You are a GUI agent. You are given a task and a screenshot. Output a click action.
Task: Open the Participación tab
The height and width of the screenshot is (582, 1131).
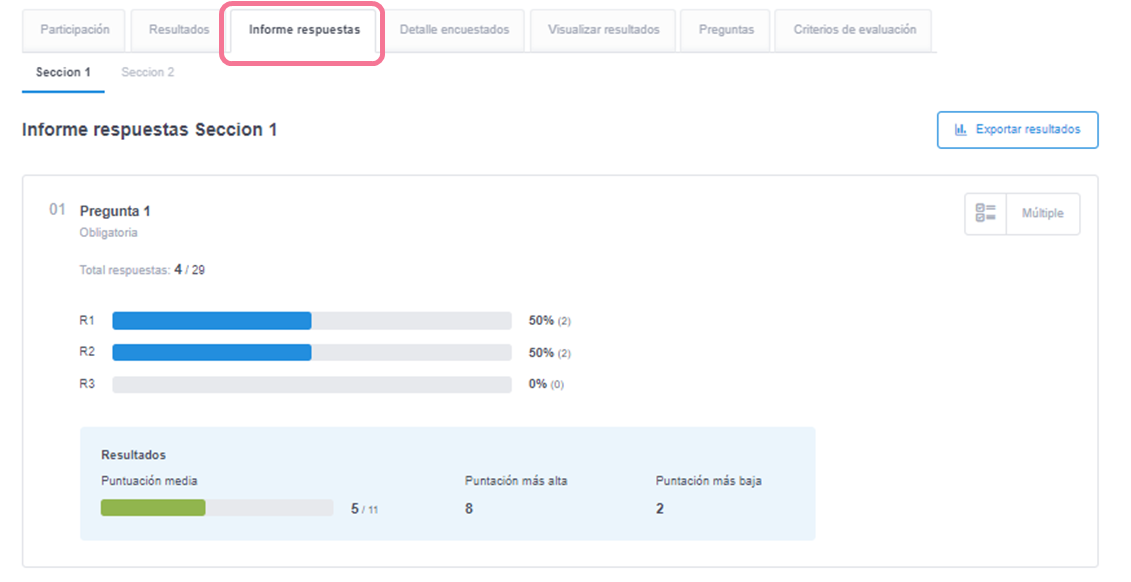(x=75, y=30)
